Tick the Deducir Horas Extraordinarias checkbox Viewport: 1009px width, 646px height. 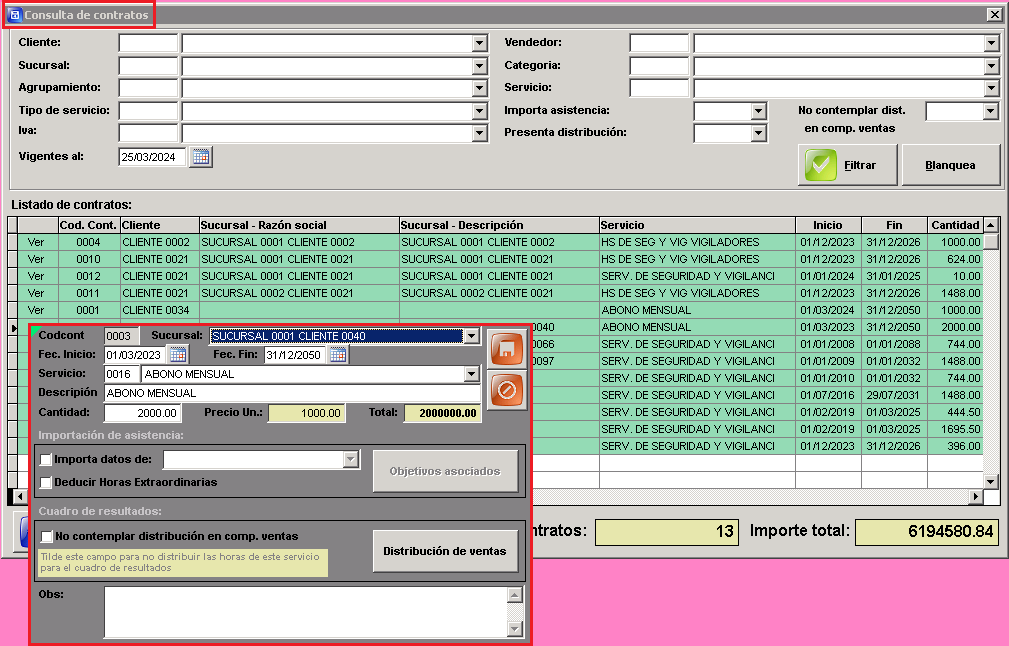tap(46, 483)
